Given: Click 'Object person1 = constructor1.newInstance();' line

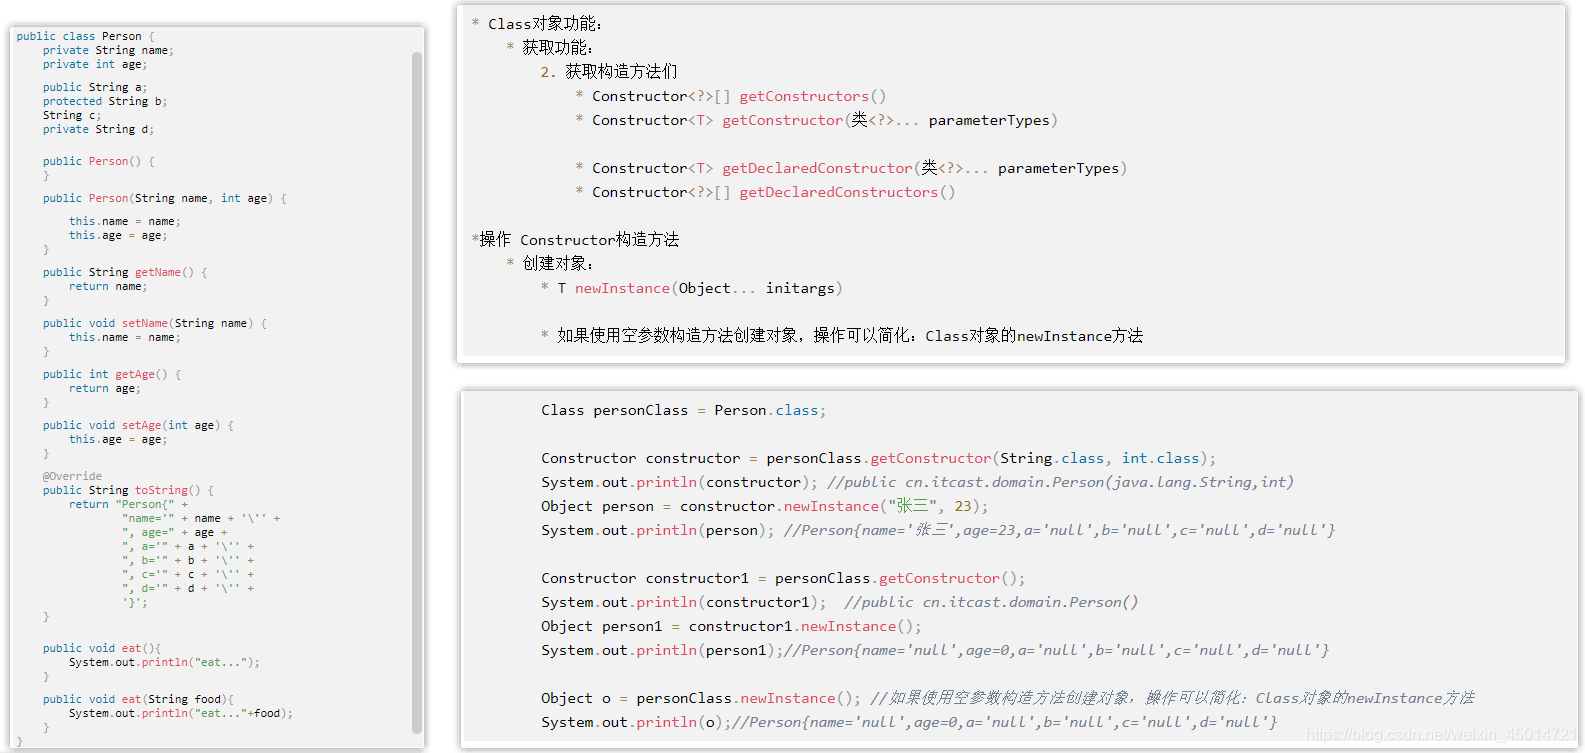Looking at the screenshot, I should [731, 626].
